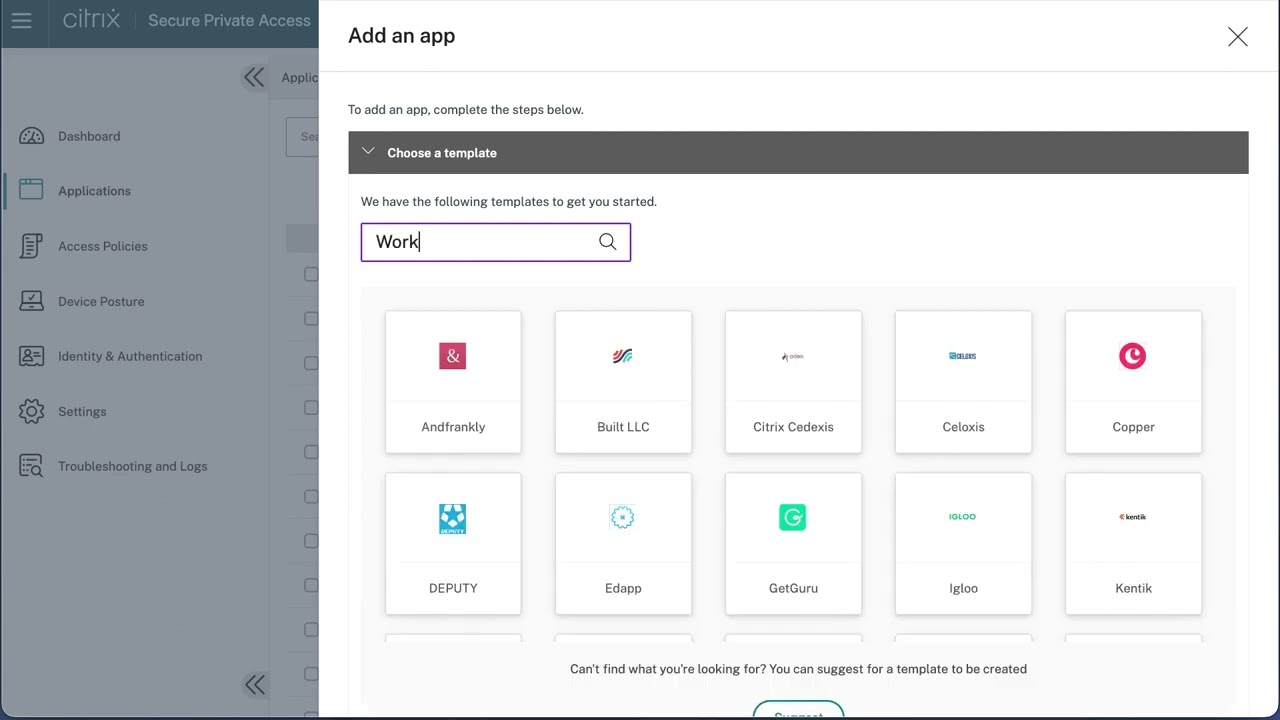Select the Copper app template icon
This screenshot has width=1280, height=720.
click(x=1133, y=356)
